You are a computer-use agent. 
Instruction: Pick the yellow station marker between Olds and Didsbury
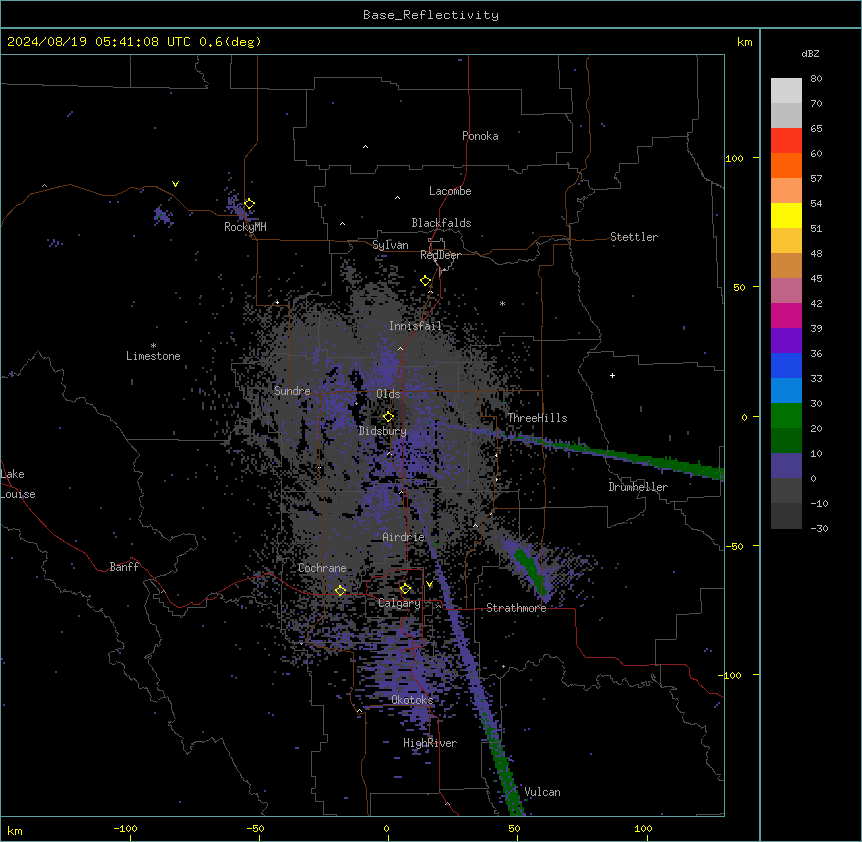pos(388,416)
